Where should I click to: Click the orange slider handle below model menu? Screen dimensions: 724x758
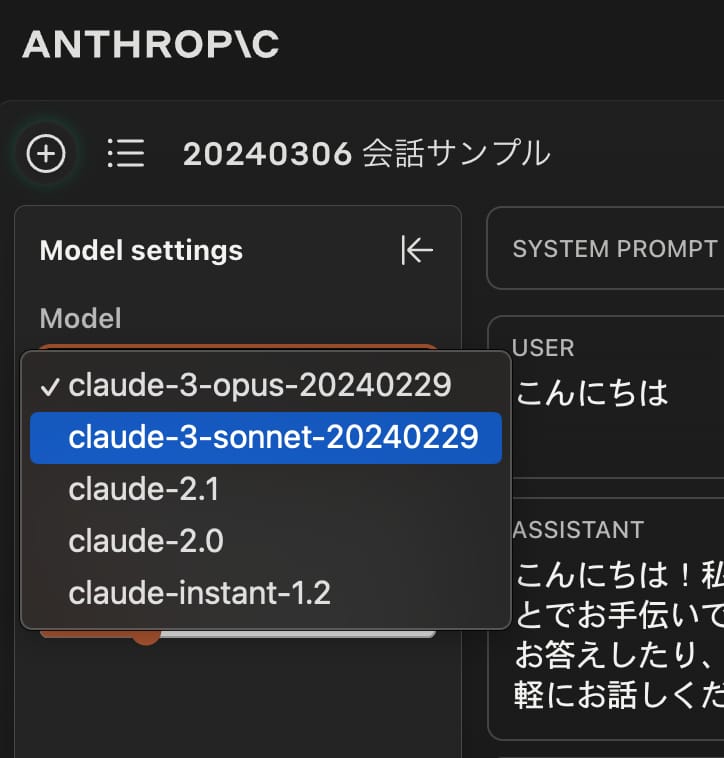[147, 635]
